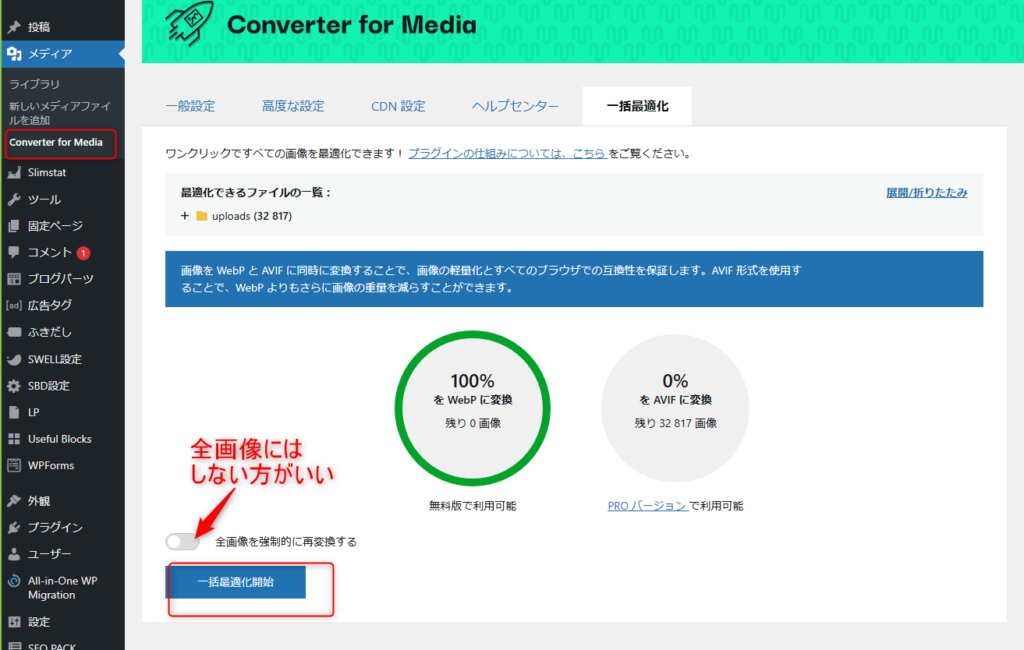Click the プラグイン plug icon
Viewport: 1024px width, 650px height.
point(14,527)
